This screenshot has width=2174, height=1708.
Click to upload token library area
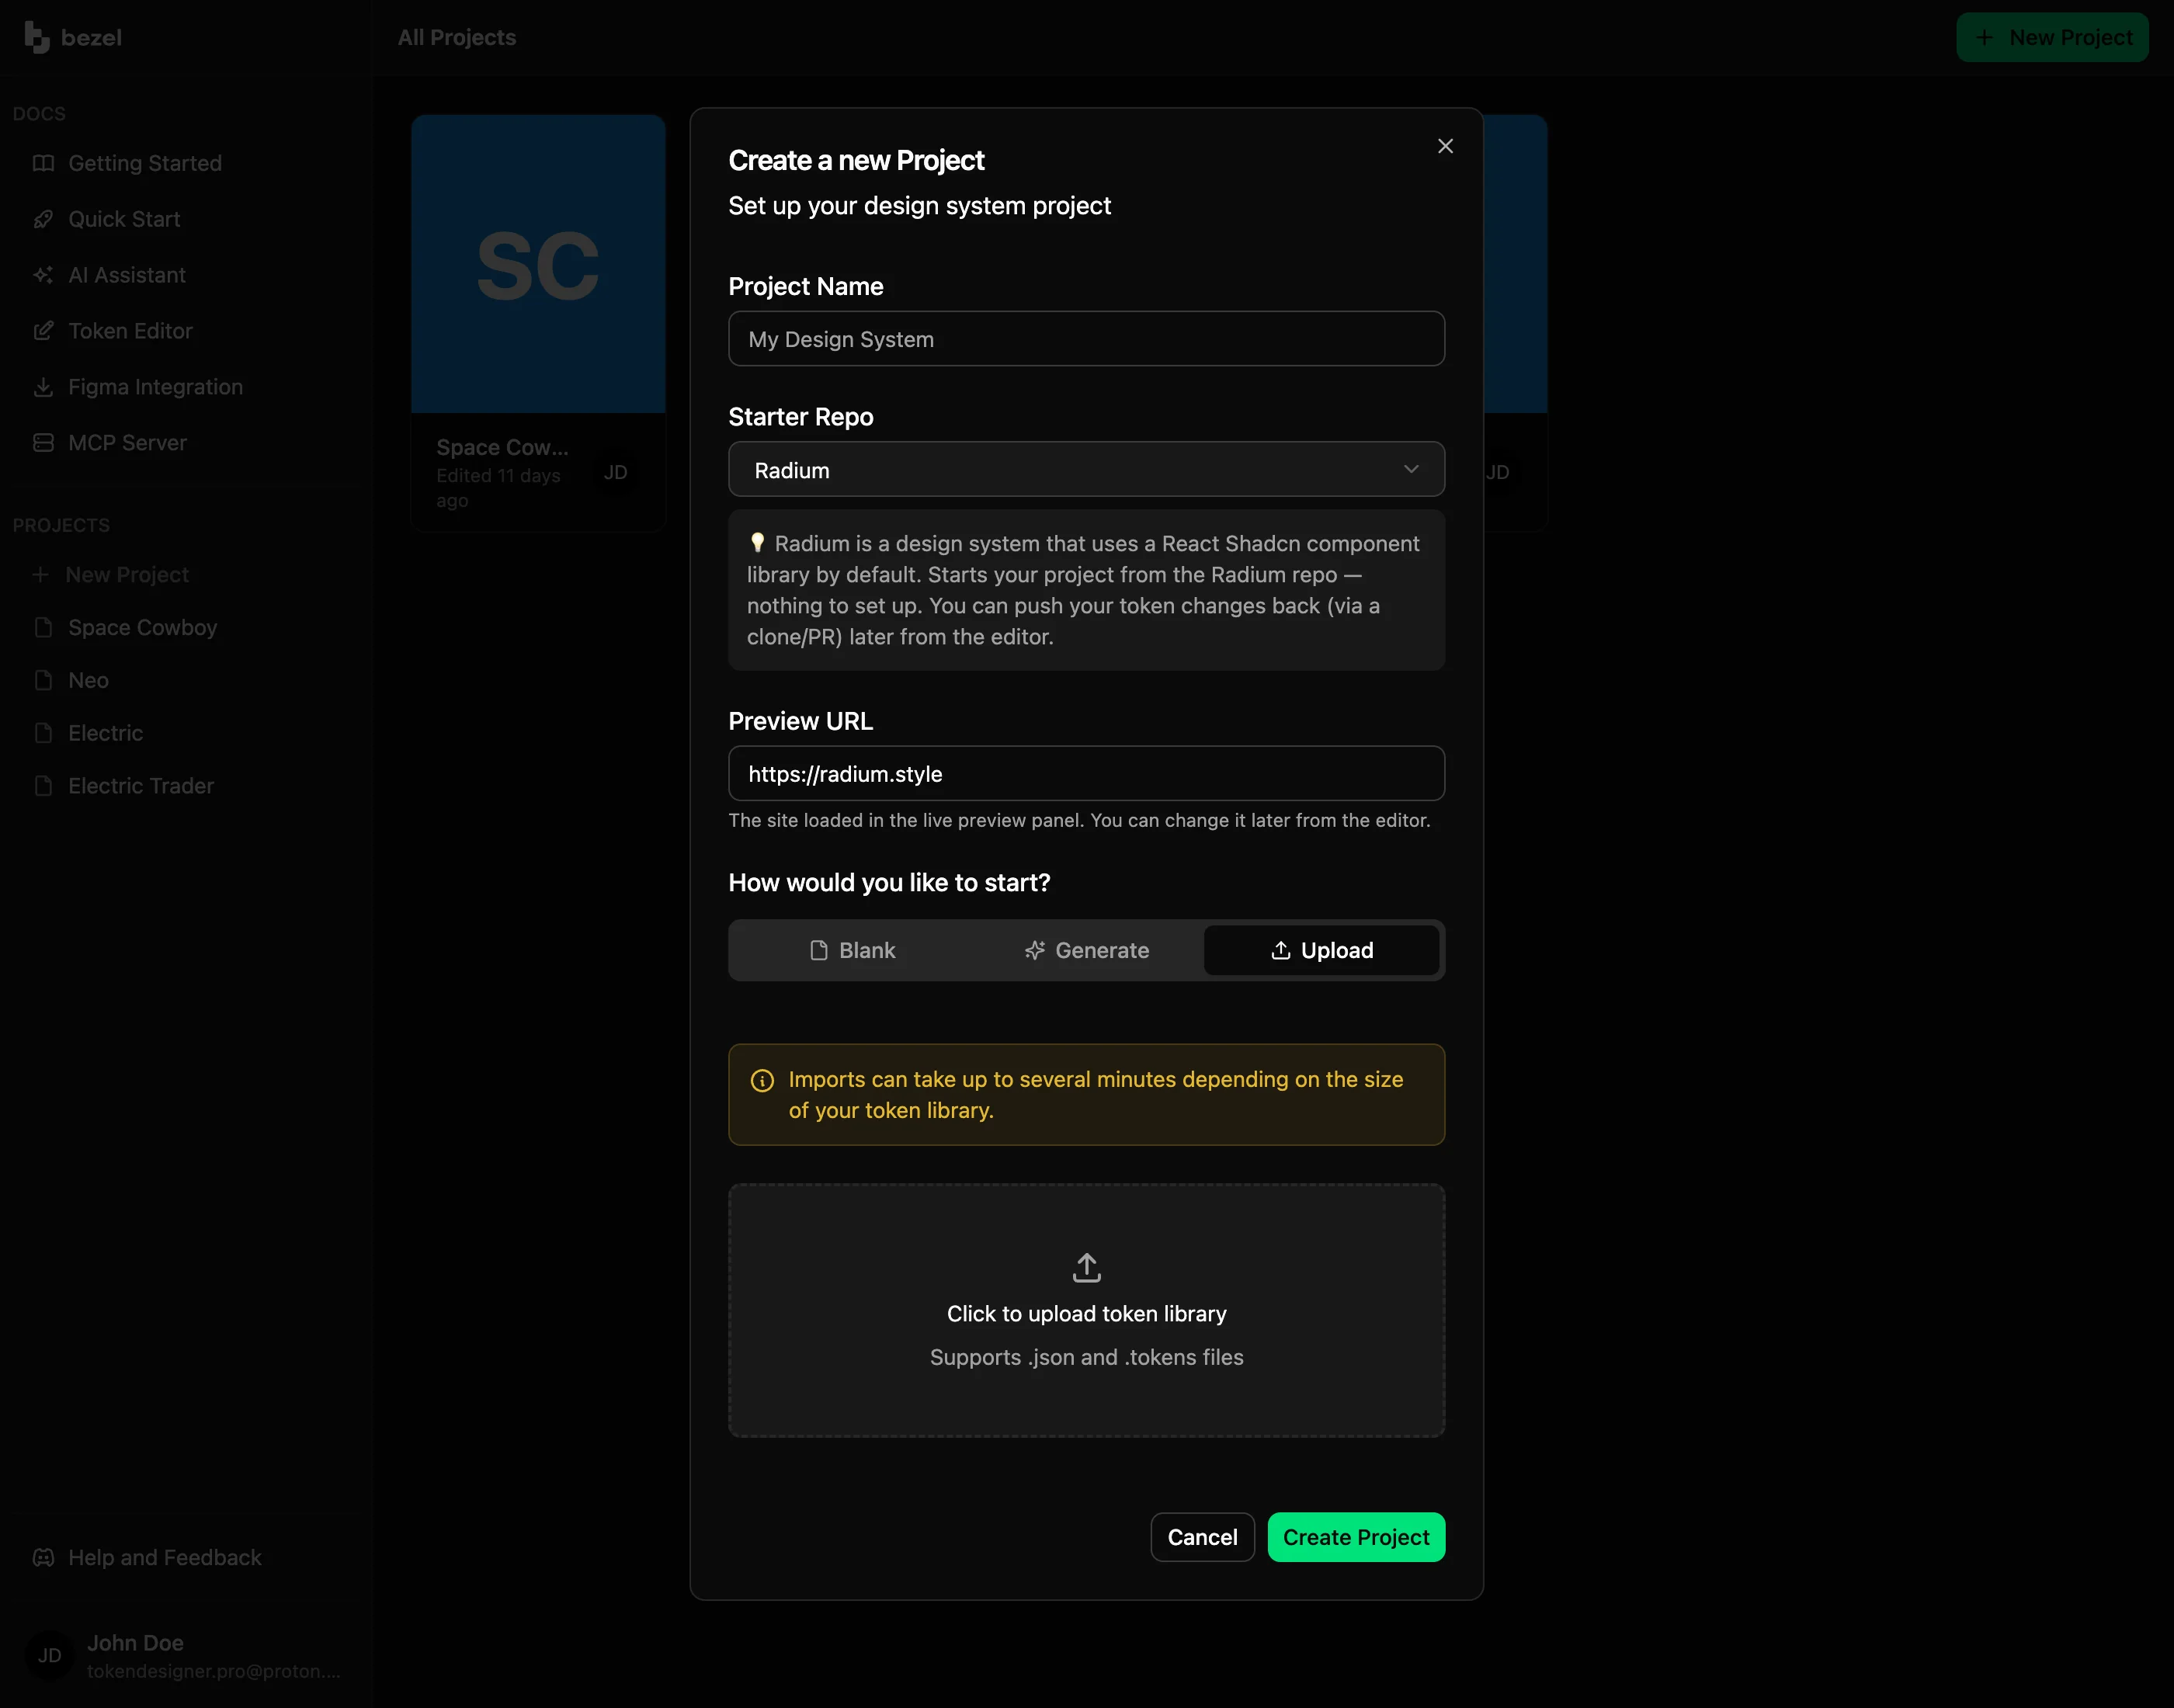tap(1086, 1310)
